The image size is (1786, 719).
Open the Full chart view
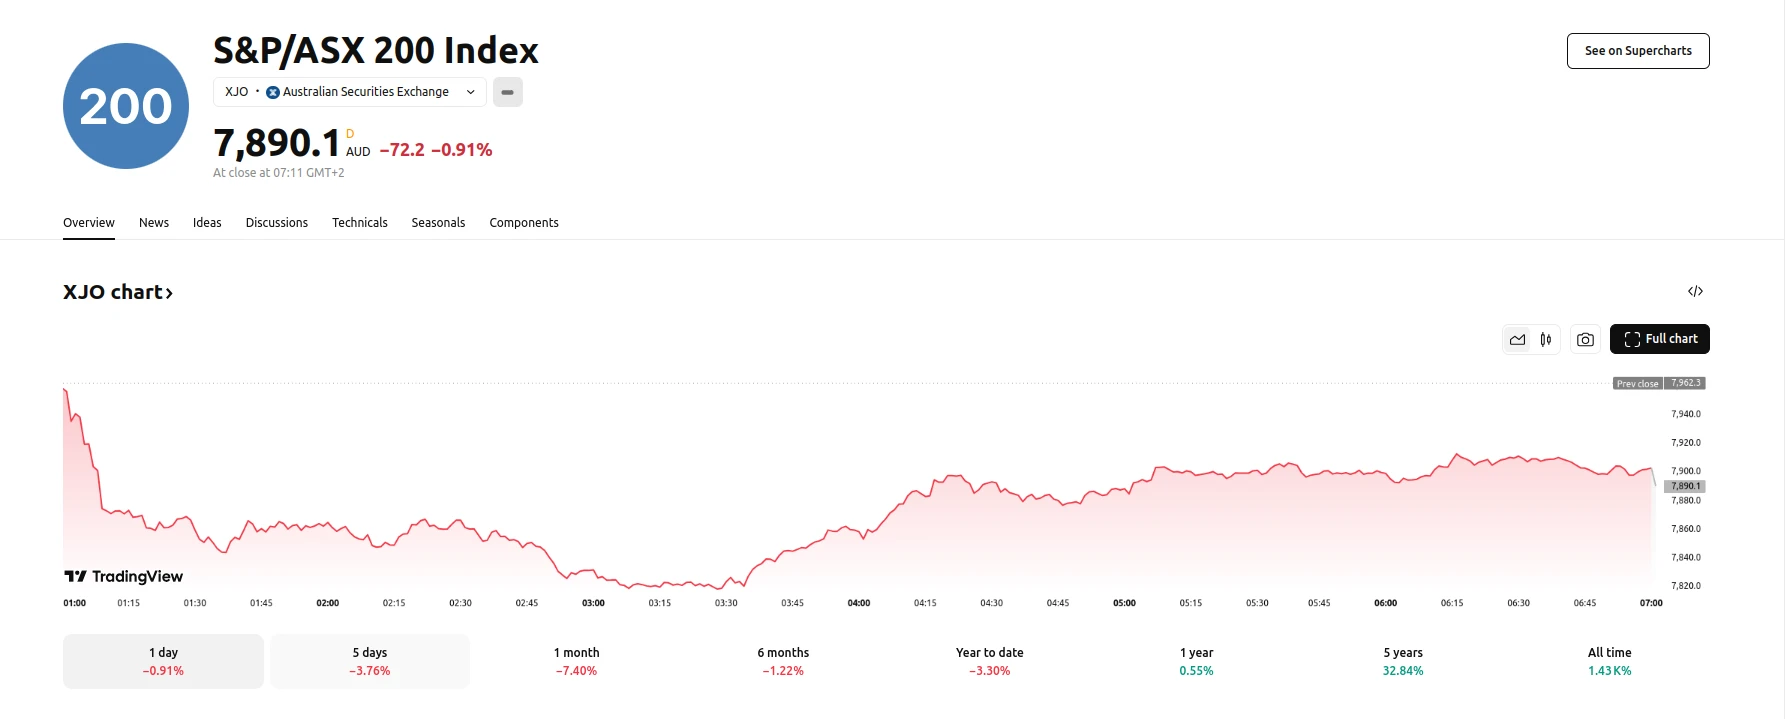[1660, 339]
